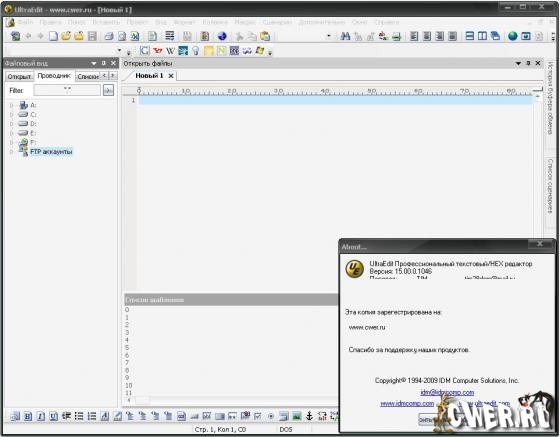
Task: Click the Find binoculars icon
Action: tap(345, 36)
